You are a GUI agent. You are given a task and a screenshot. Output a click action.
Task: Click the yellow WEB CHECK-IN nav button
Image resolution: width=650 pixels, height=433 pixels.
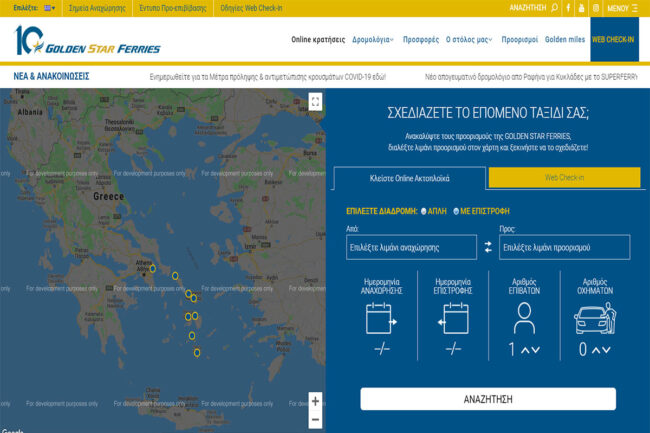tap(614, 40)
